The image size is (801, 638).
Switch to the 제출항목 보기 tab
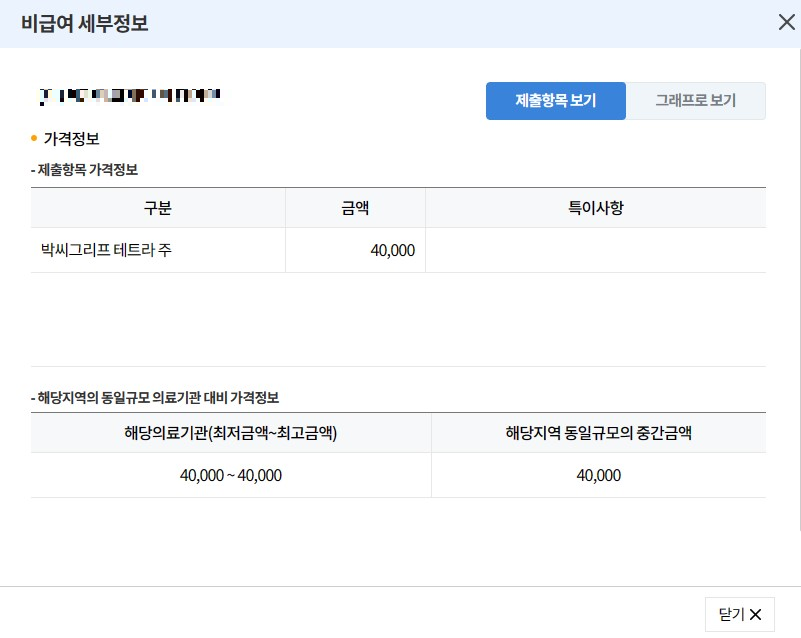pyautogui.click(x=554, y=100)
